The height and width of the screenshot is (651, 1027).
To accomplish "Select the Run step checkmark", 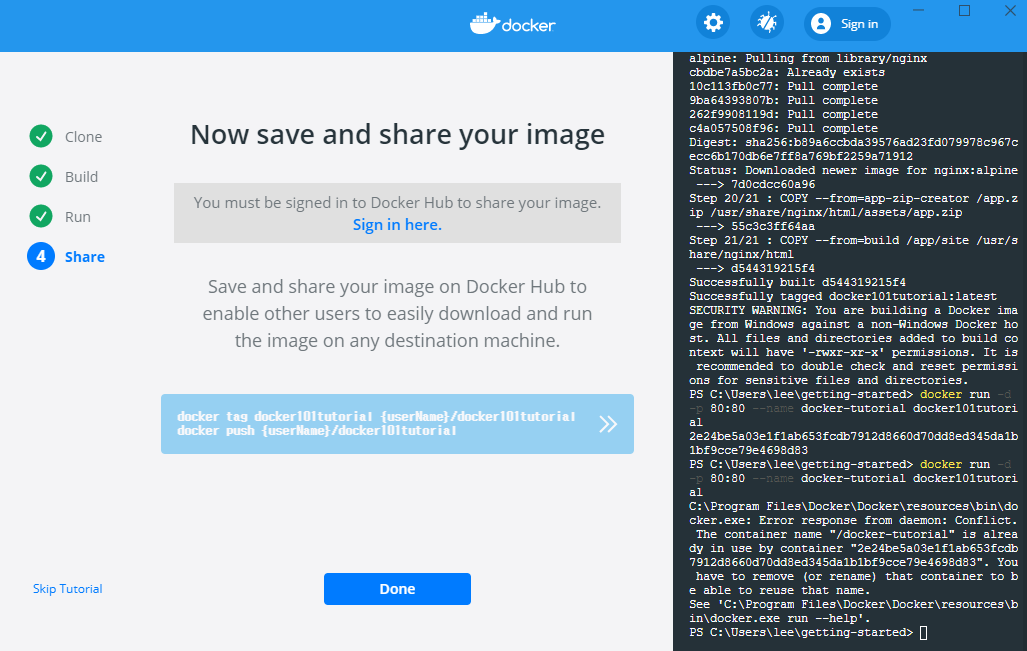I will 41,216.
